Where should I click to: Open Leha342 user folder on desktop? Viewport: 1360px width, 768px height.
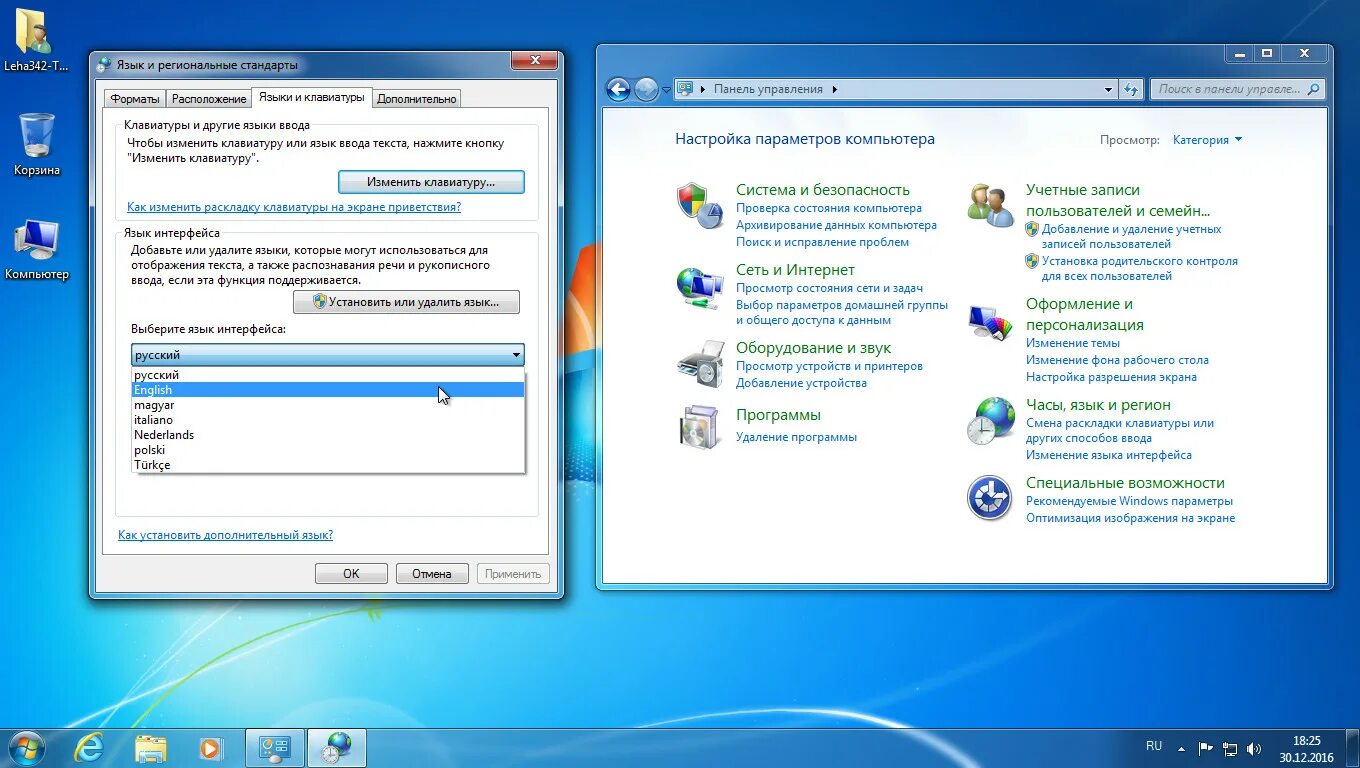37,40
